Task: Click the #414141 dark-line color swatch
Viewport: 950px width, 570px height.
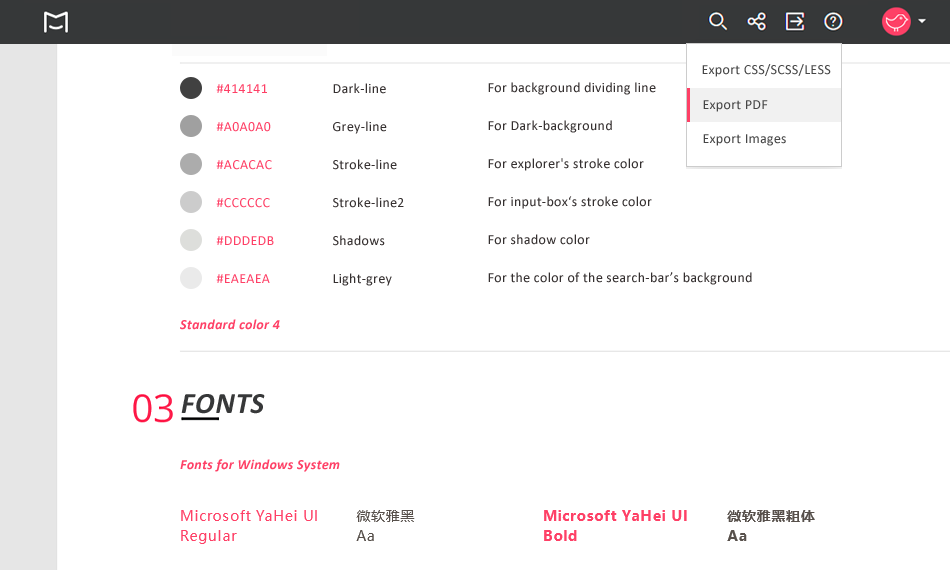Action: 191,88
